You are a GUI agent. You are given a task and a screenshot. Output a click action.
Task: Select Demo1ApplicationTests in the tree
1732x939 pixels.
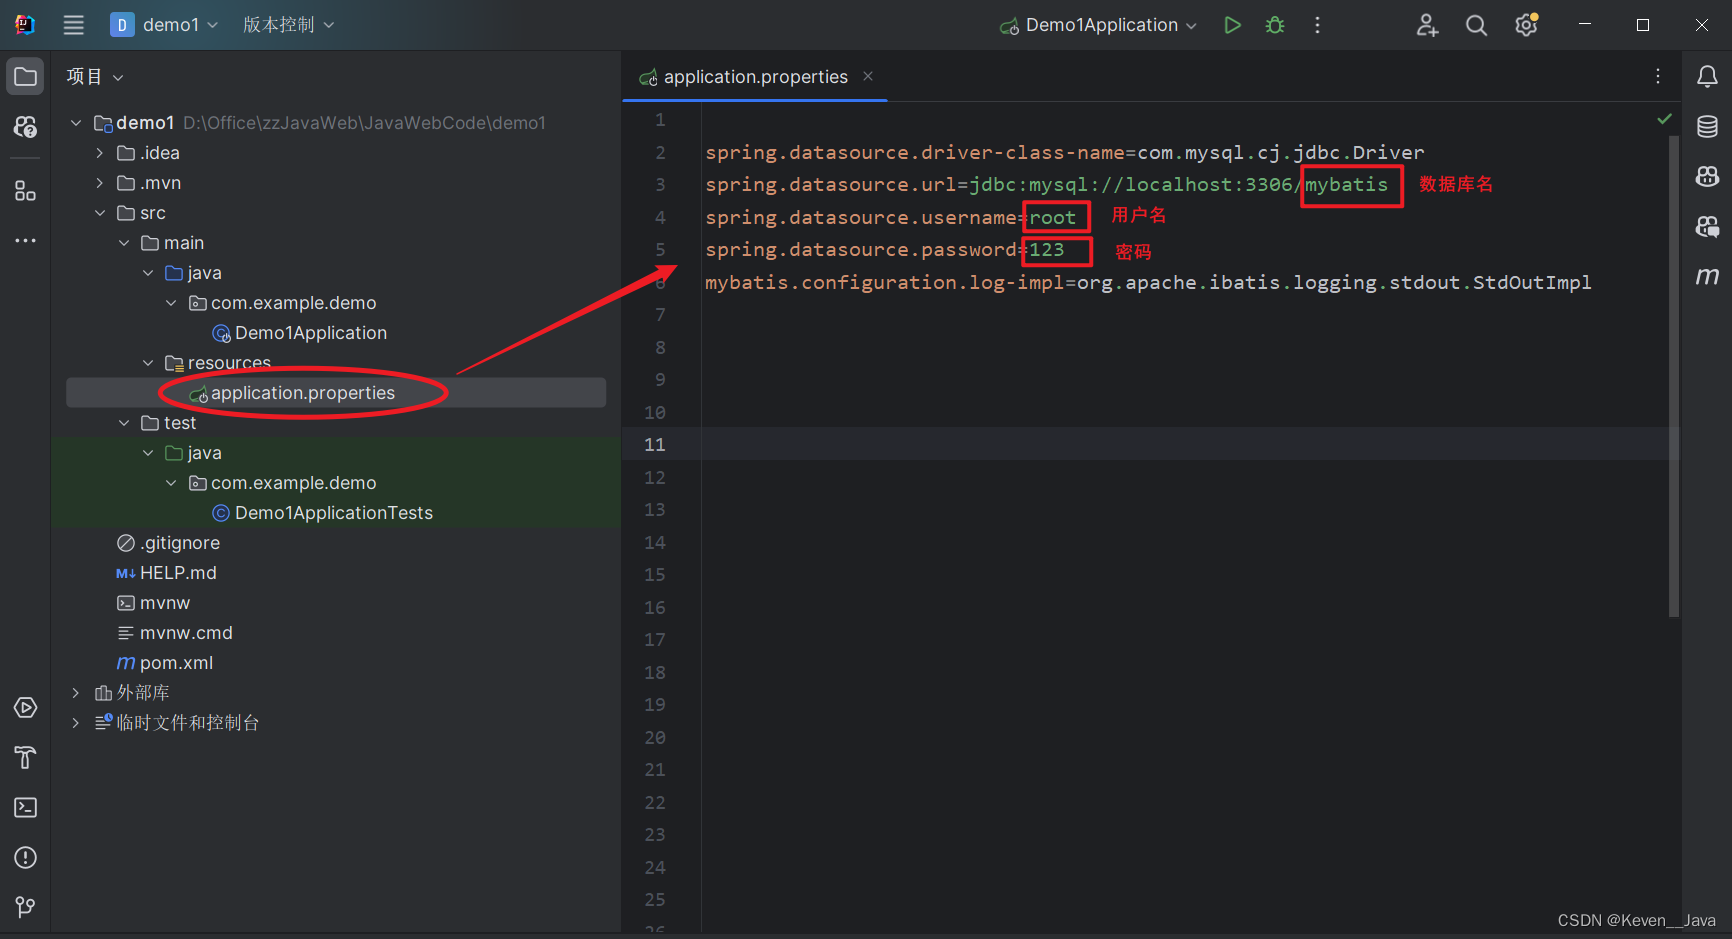[x=323, y=513]
